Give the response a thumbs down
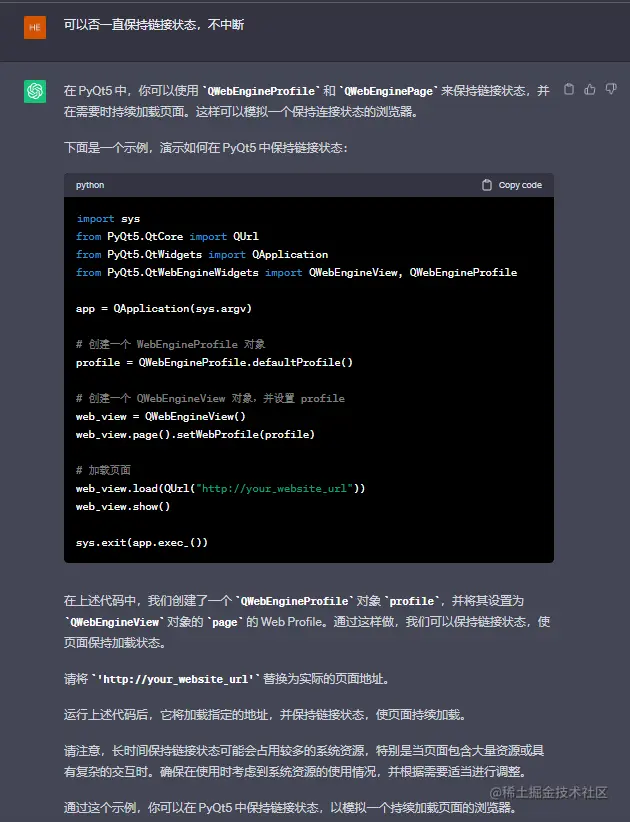This screenshot has width=630, height=822. tap(611, 90)
